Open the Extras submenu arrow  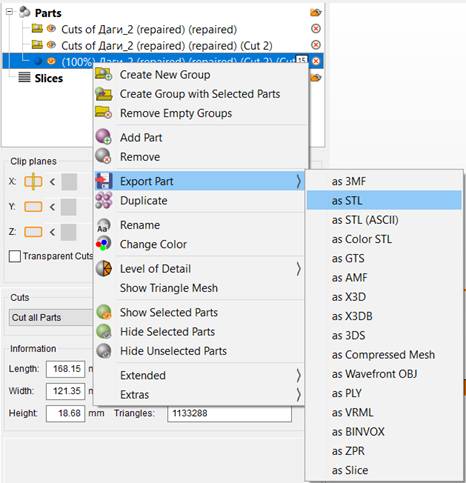click(x=298, y=395)
